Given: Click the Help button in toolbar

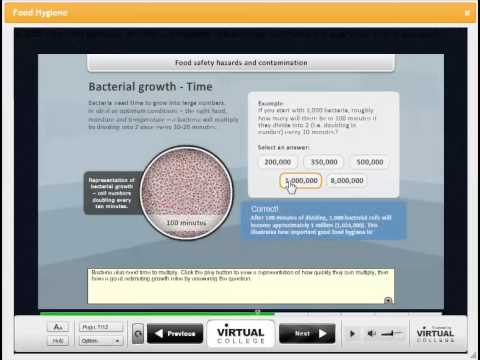Looking at the screenshot, I should click(x=58, y=341).
